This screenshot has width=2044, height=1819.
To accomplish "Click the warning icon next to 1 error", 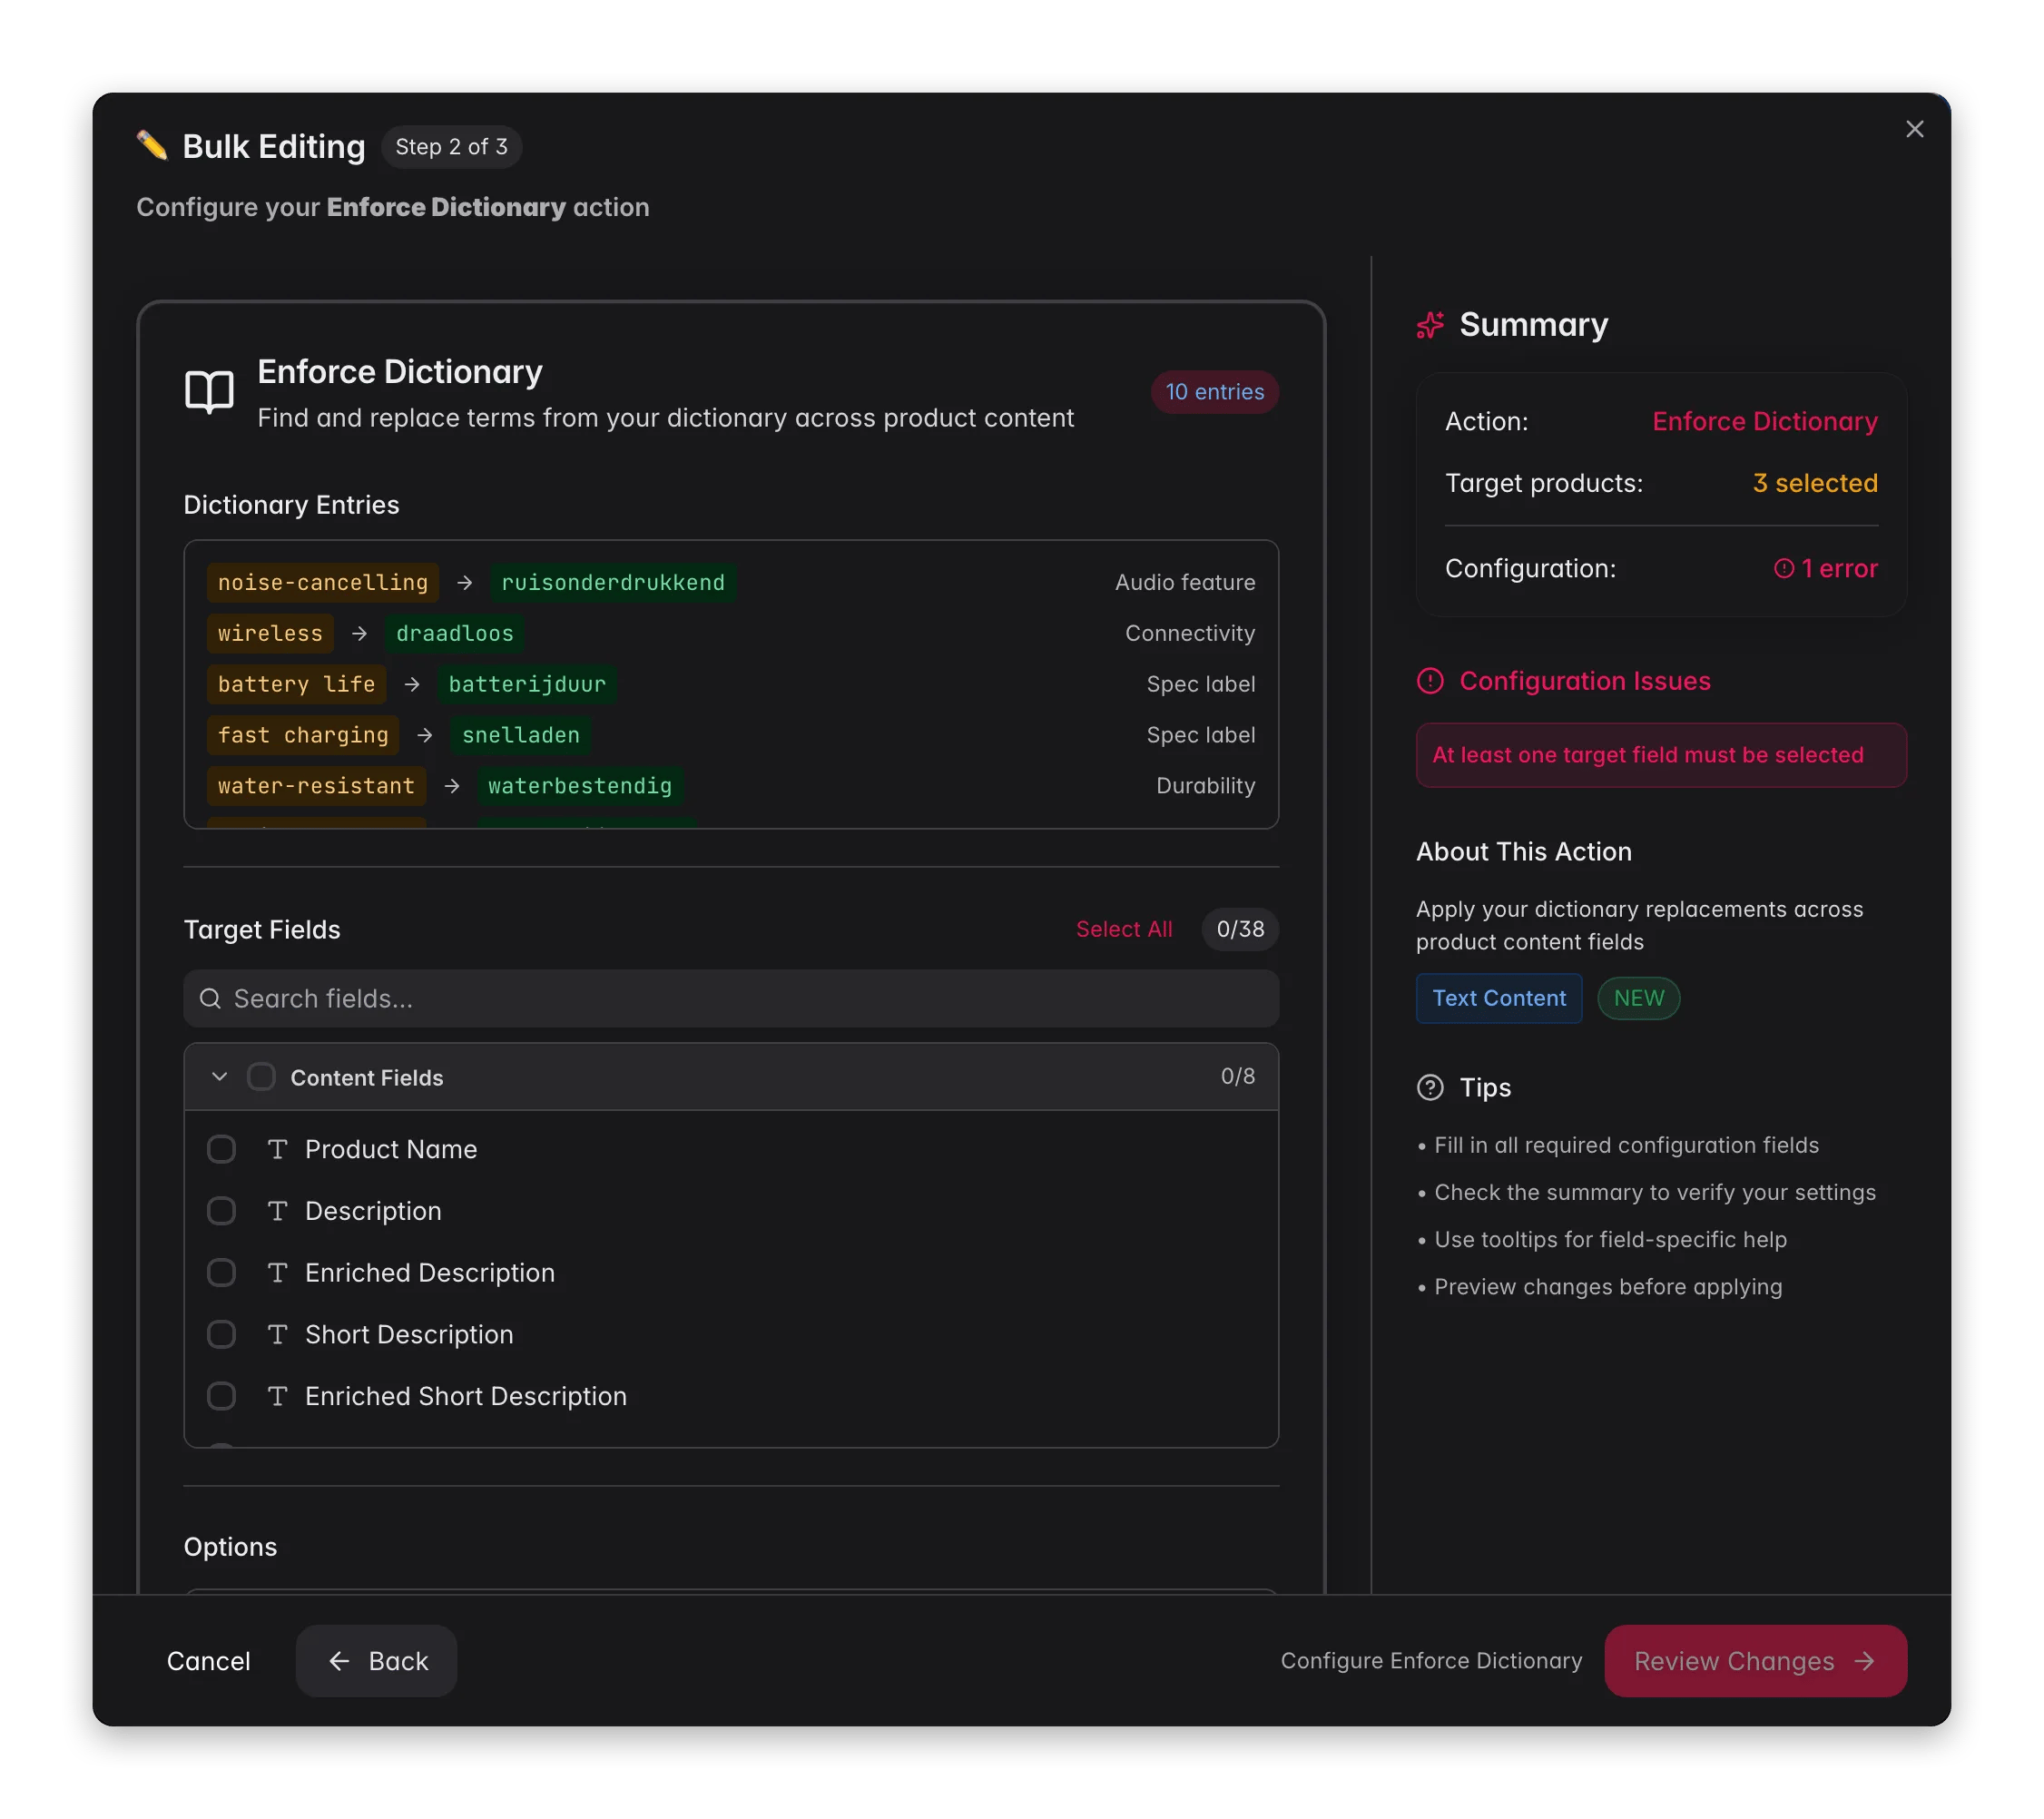I will 1783,568.
